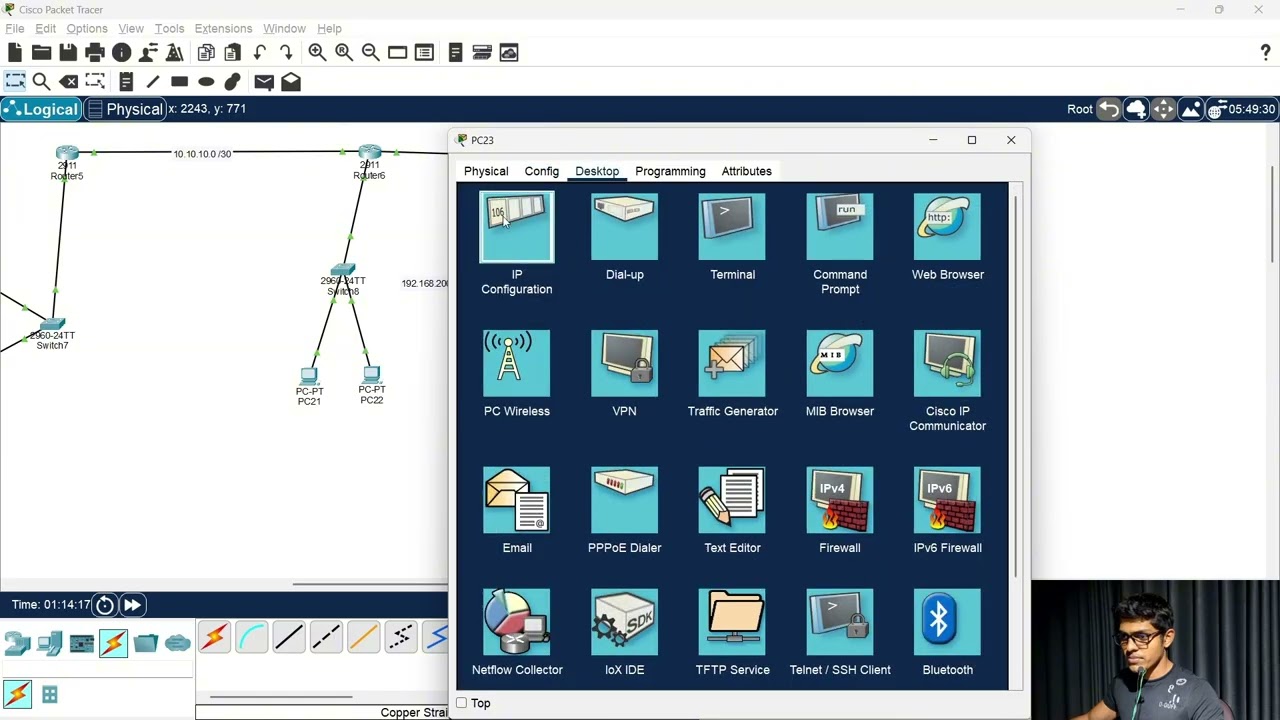Open the MIB Browser app

(840, 363)
